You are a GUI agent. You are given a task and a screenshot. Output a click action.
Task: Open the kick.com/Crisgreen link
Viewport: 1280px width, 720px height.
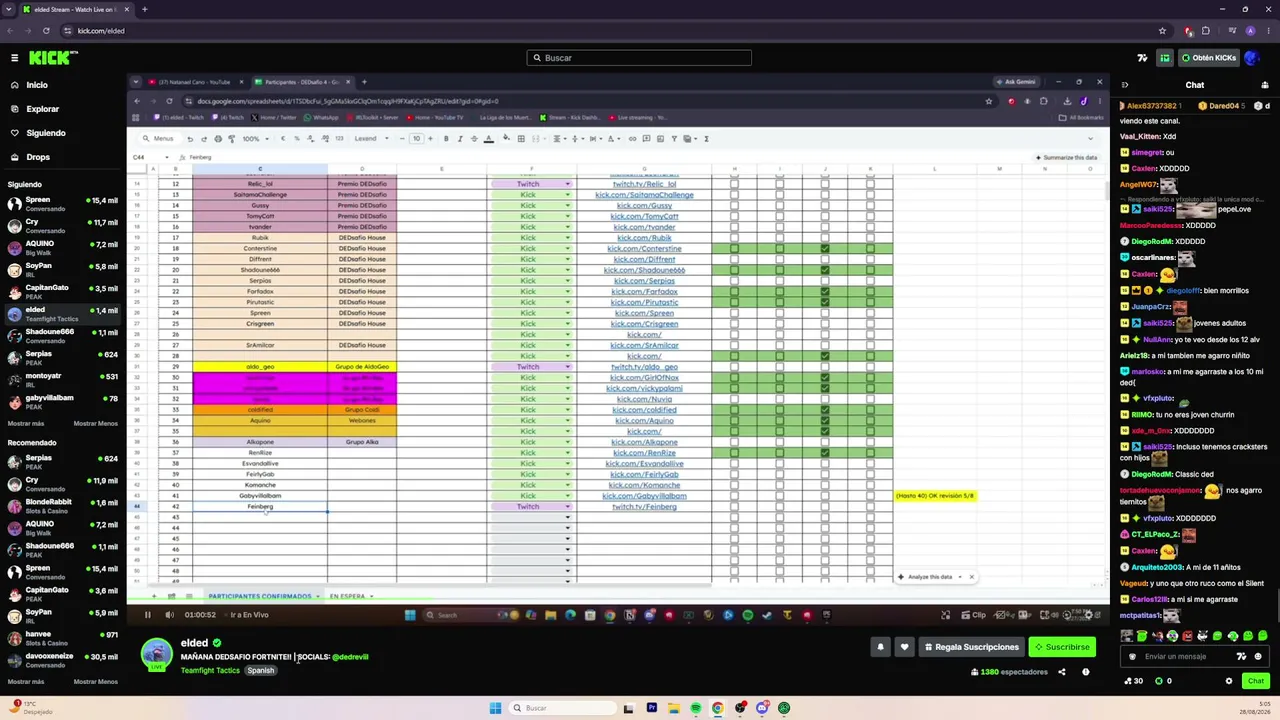pyautogui.click(x=644, y=324)
